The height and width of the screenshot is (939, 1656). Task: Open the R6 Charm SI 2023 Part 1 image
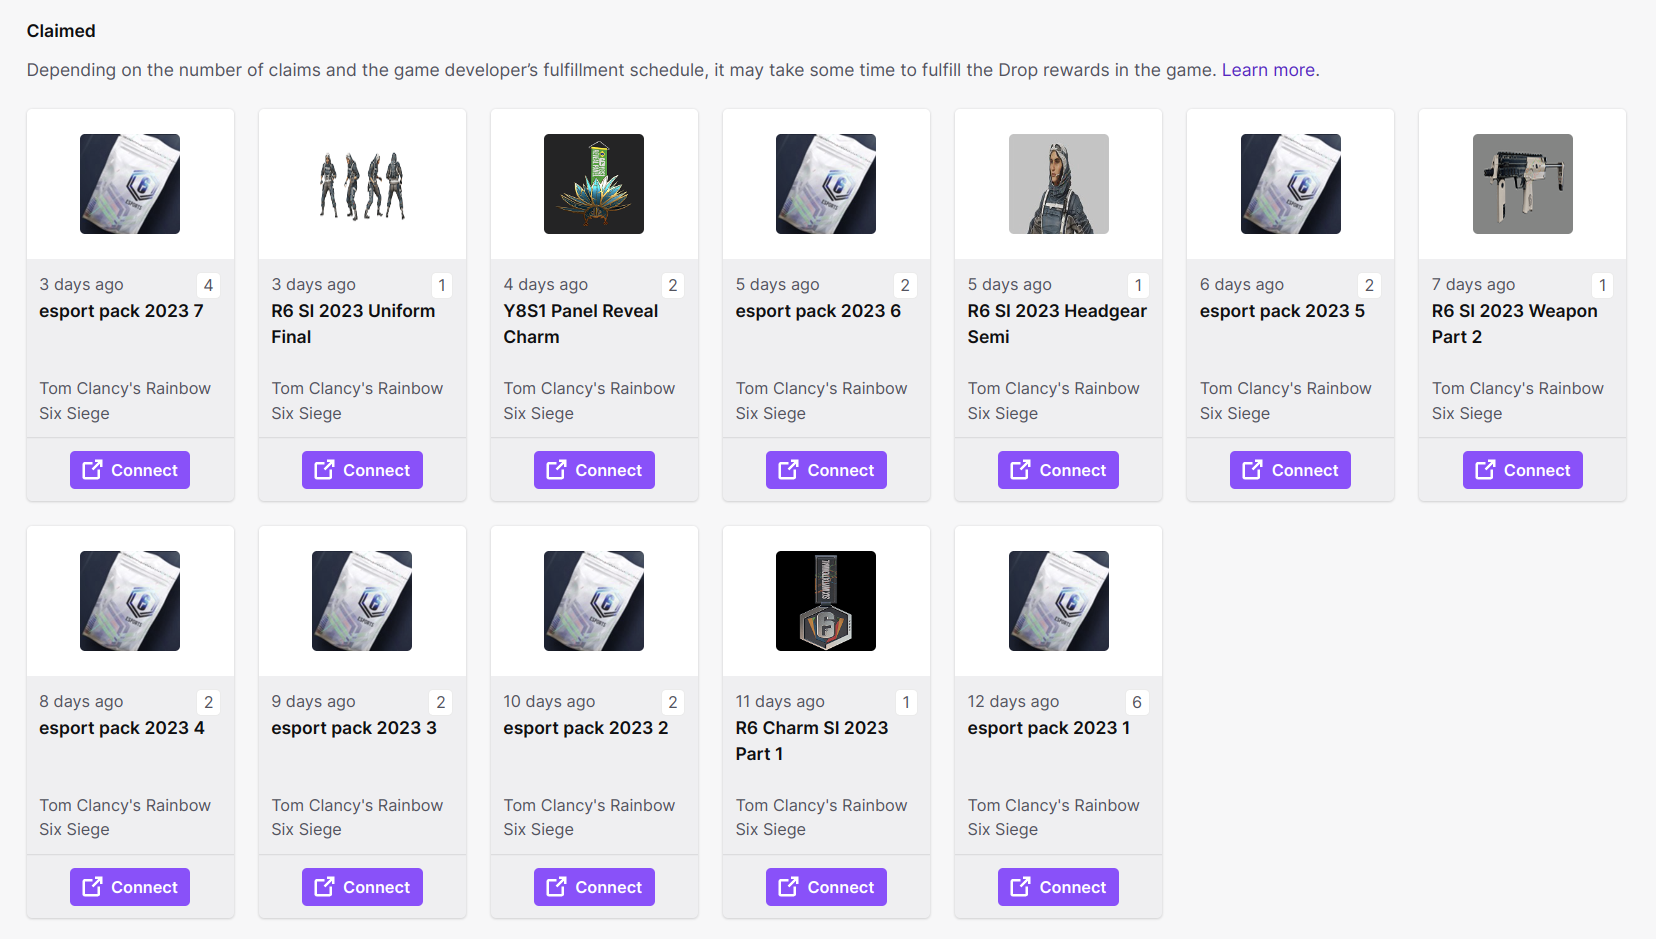[826, 601]
